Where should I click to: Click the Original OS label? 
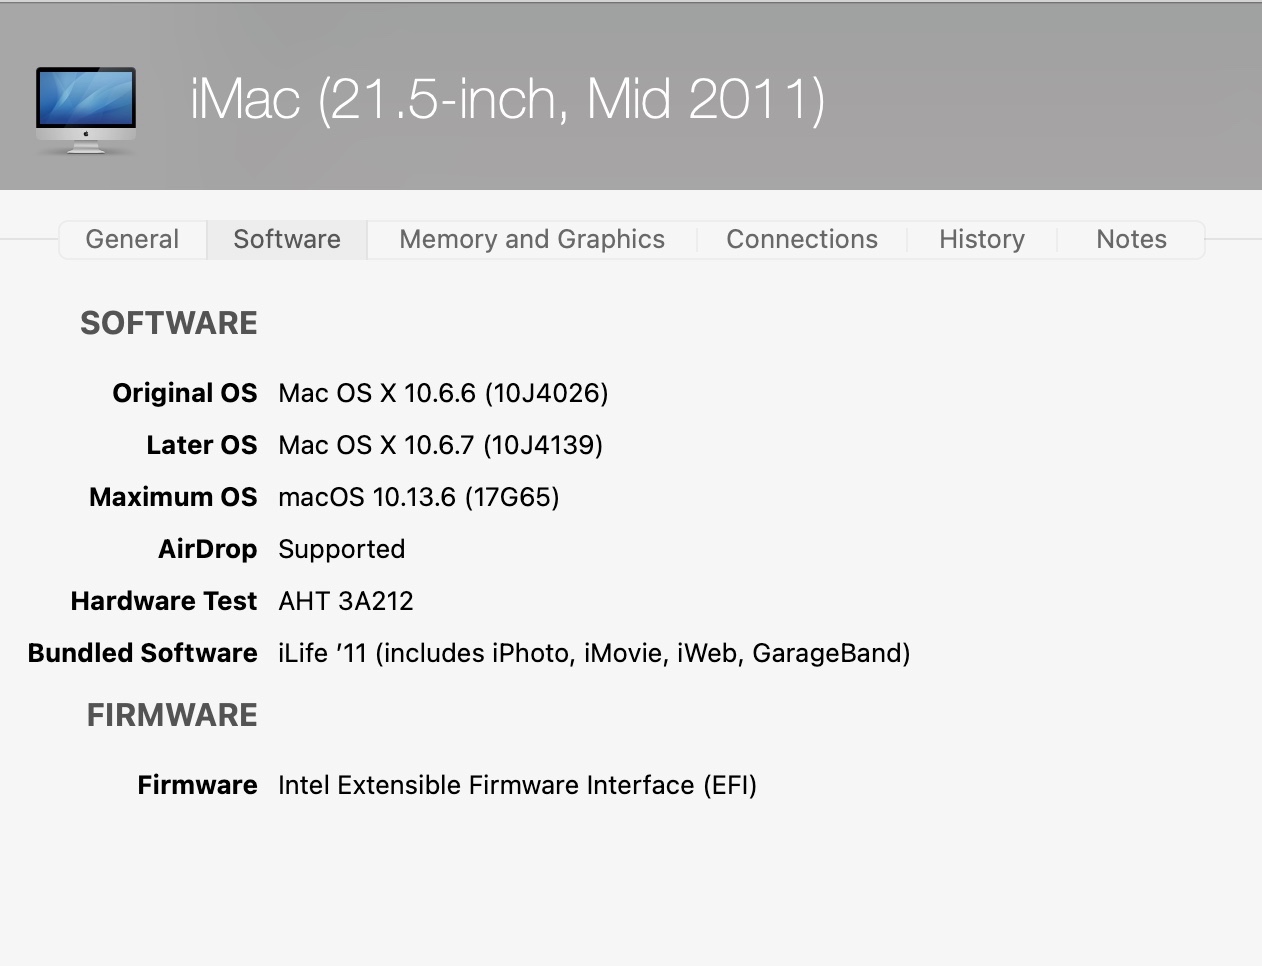[x=184, y=393]
